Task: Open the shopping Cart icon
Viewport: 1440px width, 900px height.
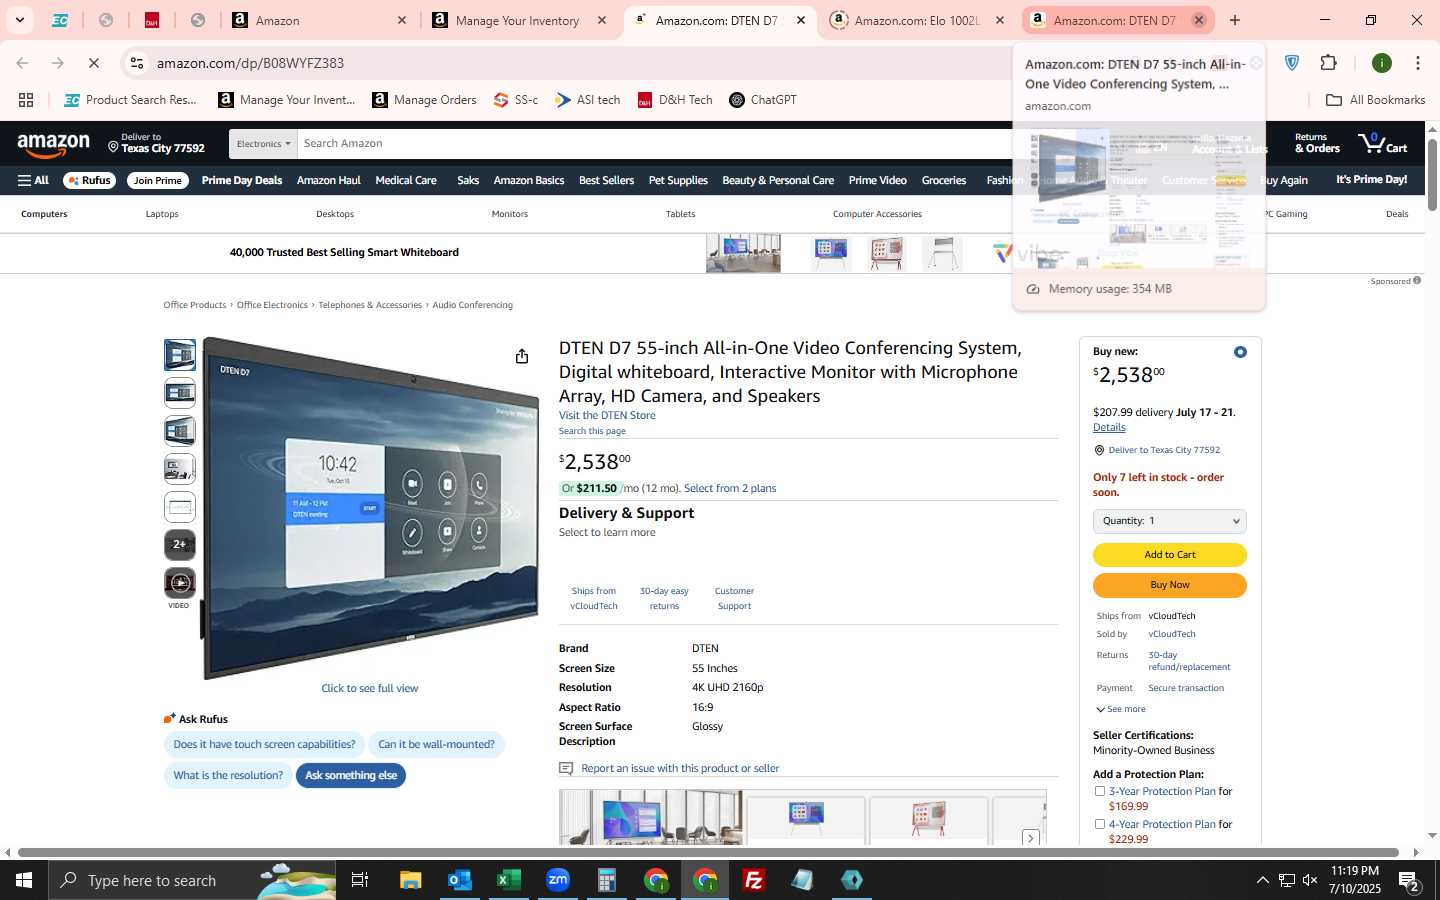Action: coord(1382,144)
